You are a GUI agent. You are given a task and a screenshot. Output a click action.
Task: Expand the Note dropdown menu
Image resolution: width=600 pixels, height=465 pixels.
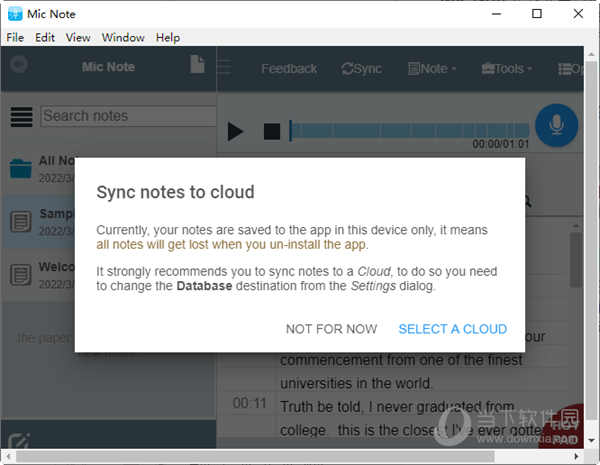click(x=432, y=69)
